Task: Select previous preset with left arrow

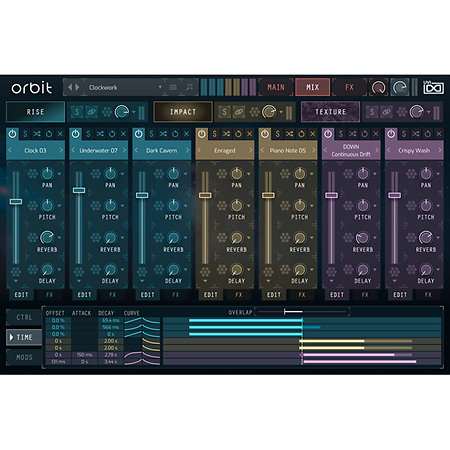Action: click(70, 87)
